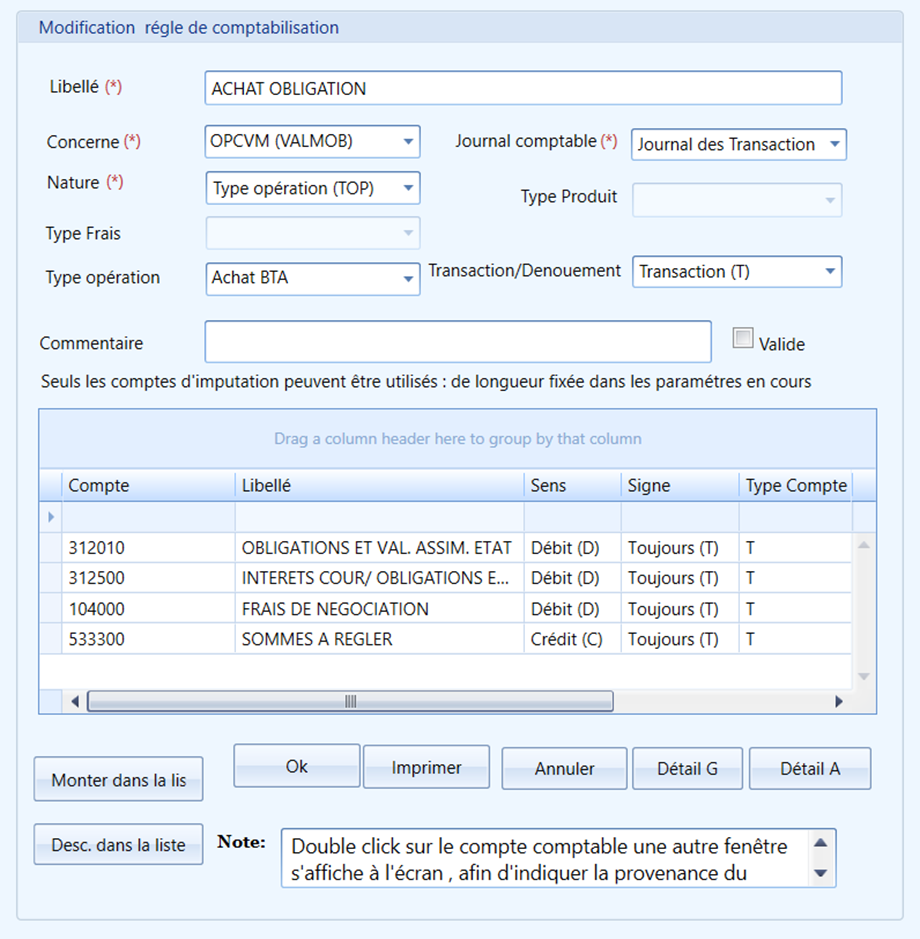920x939 pixels.
Task: Sort by the Libellé grid column header
Action: [379, 485]
